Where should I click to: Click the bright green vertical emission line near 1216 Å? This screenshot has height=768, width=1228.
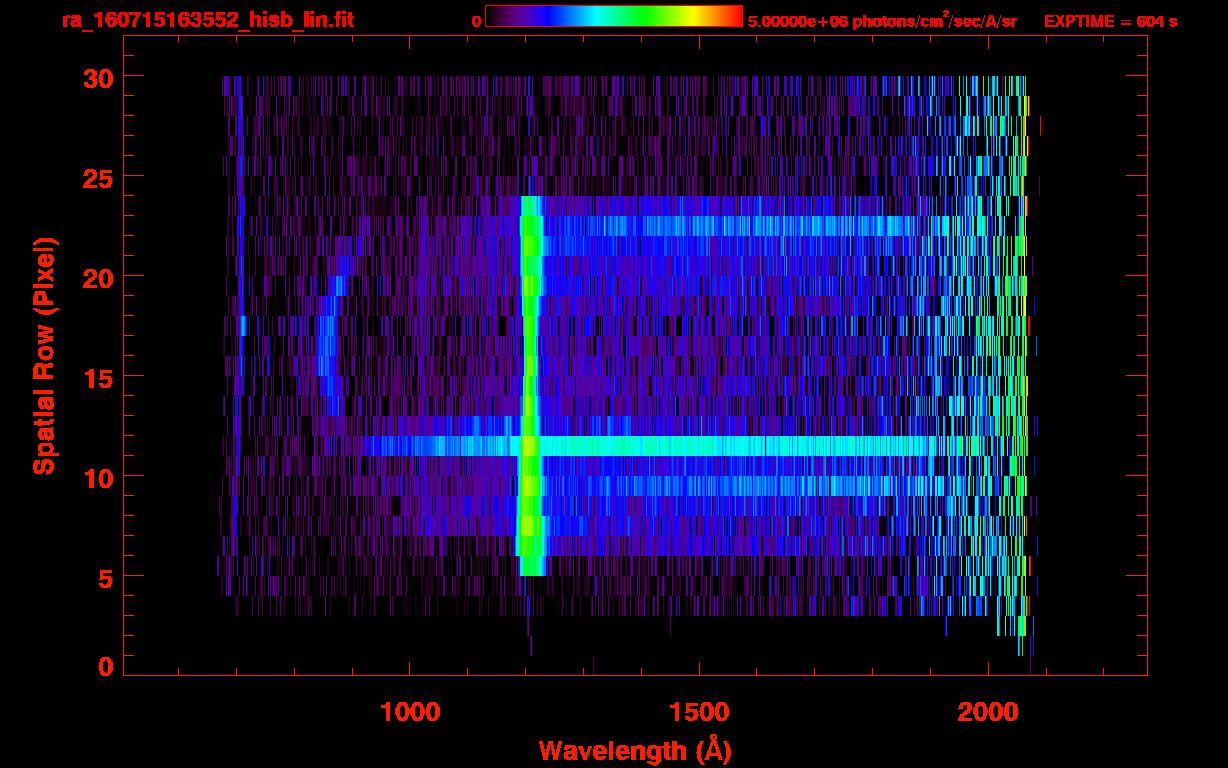click(530, 386)
